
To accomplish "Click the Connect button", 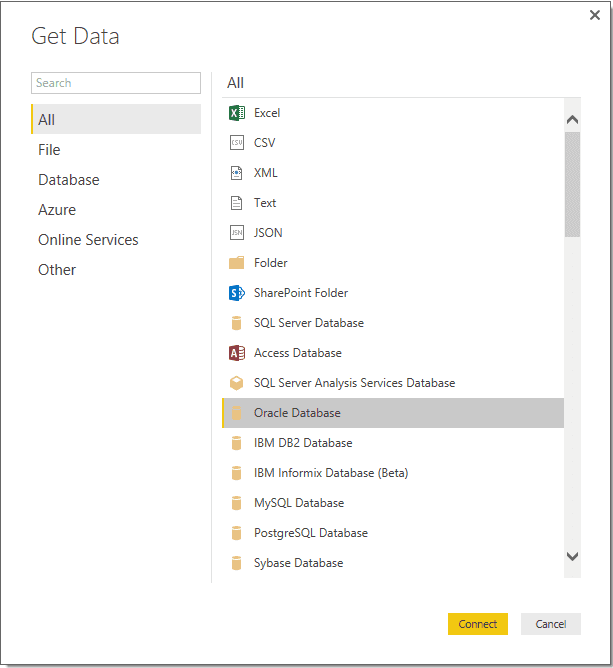I will [478, 624].
